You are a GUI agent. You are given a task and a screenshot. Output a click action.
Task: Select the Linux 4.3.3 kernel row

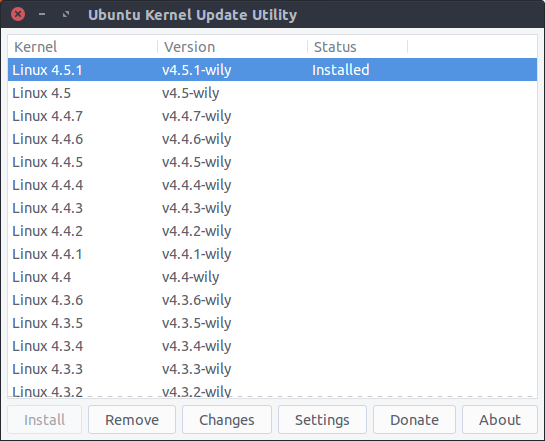point(272,369)
